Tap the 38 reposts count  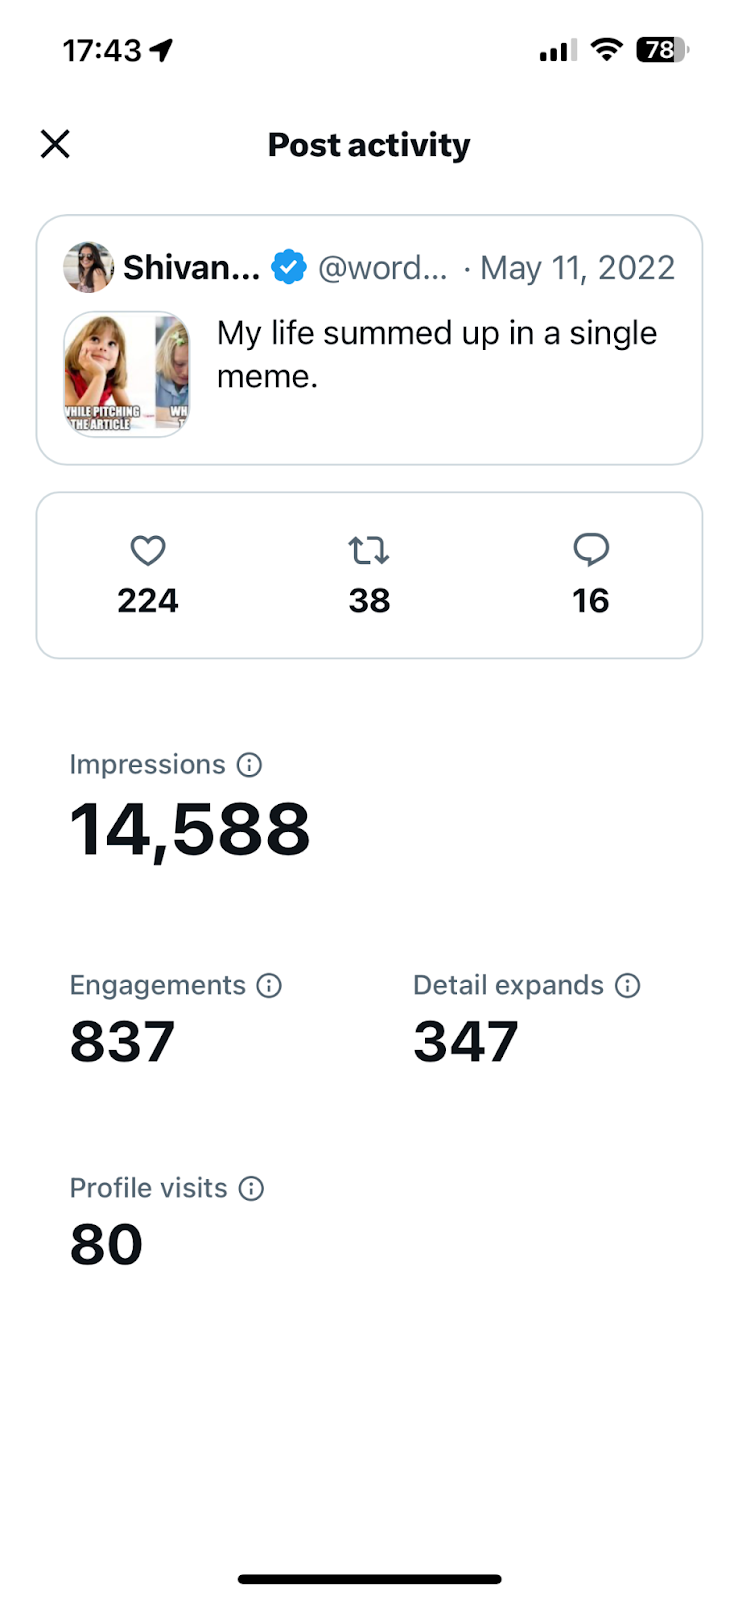pos(369,600)
